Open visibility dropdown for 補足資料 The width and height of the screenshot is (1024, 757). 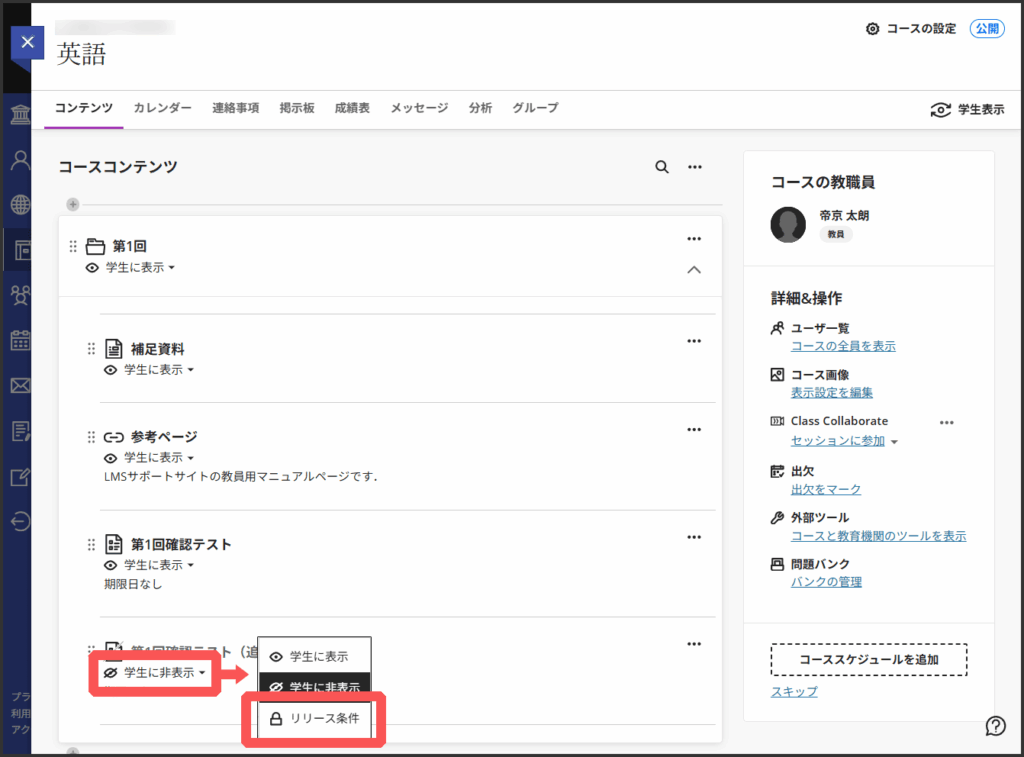[149, 370]
